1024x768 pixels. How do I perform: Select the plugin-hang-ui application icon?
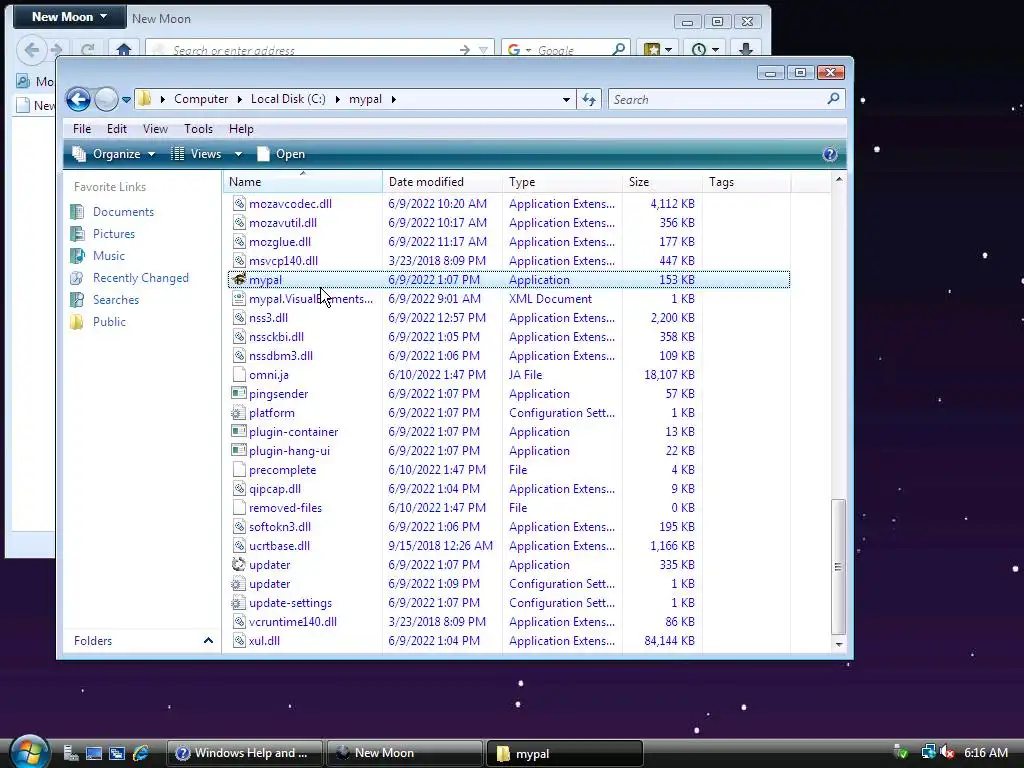click(x=238, y=451)
